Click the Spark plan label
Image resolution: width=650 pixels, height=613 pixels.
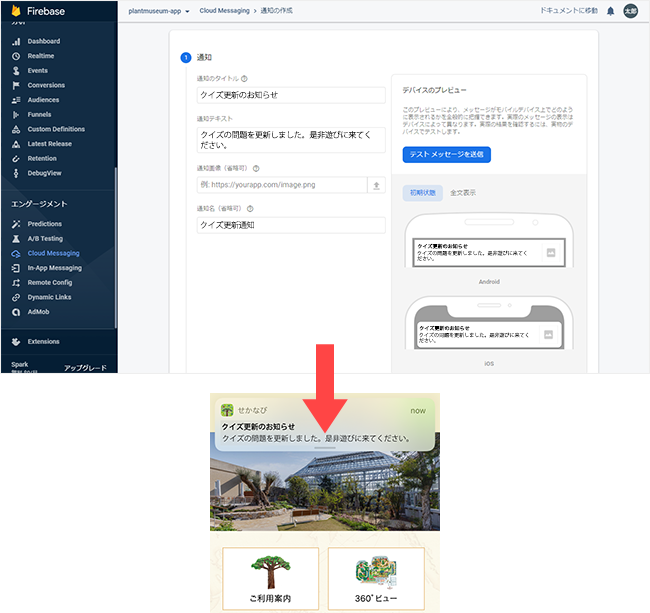coord(20,364)
